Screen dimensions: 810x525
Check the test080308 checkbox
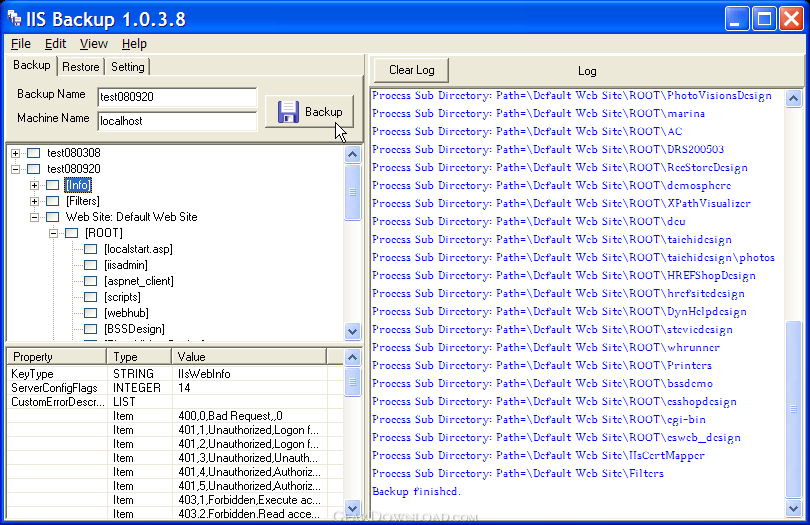point(34,153)
